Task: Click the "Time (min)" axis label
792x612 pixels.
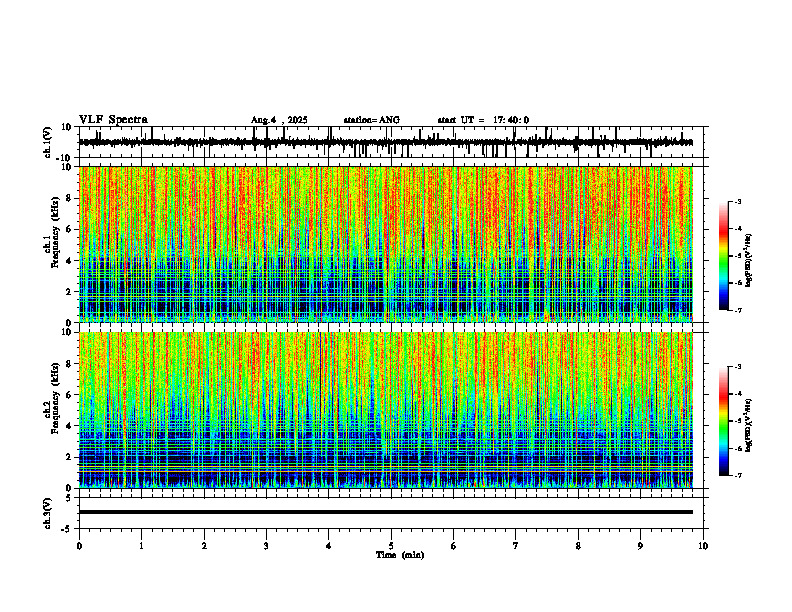Action: click(400, 555)
